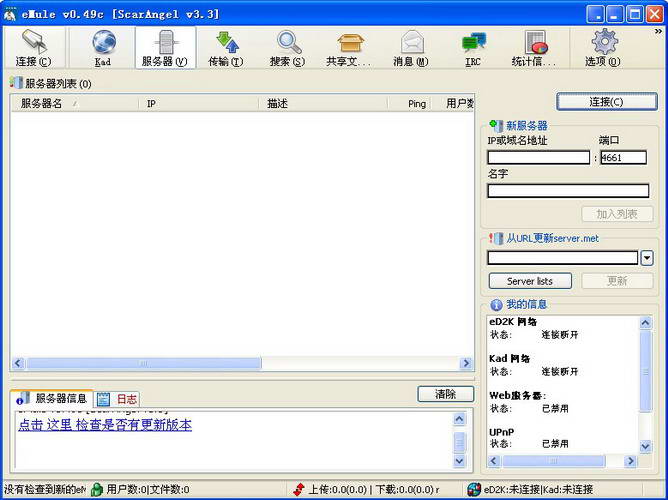
Task: Click the Log (日志) tab
Action: (117, 399)
